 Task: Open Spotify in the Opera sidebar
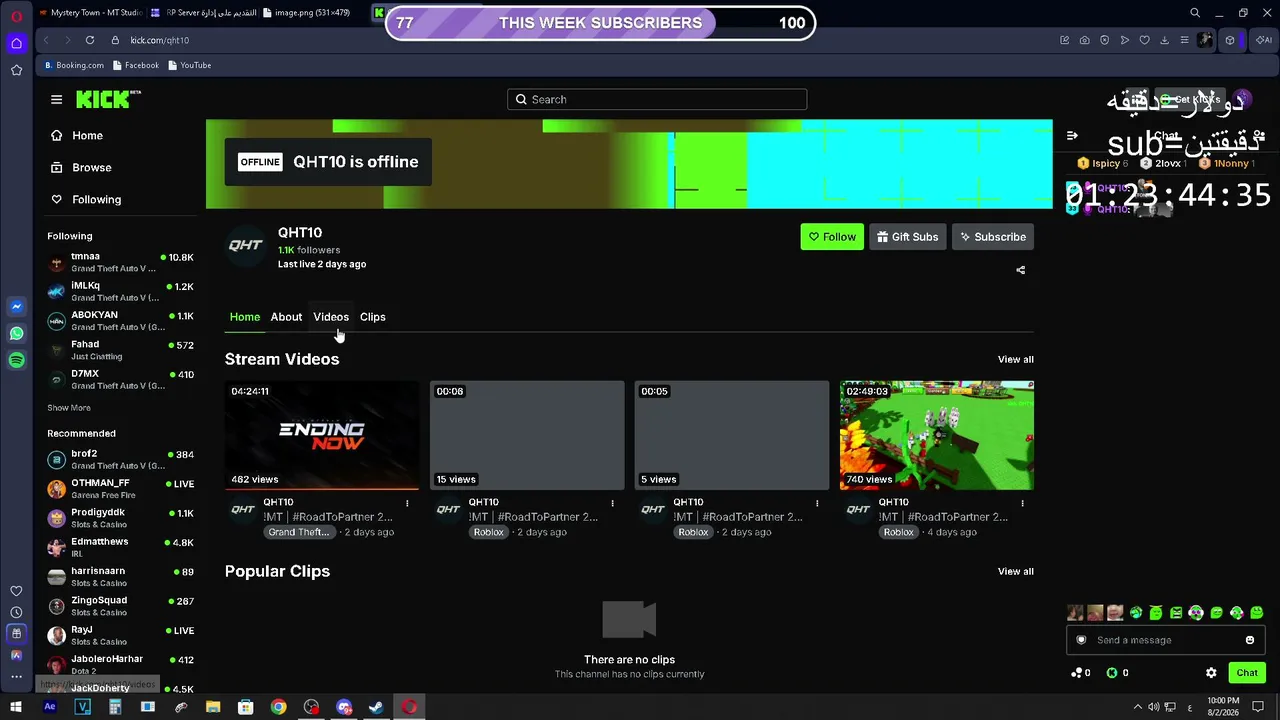(16, 361)
